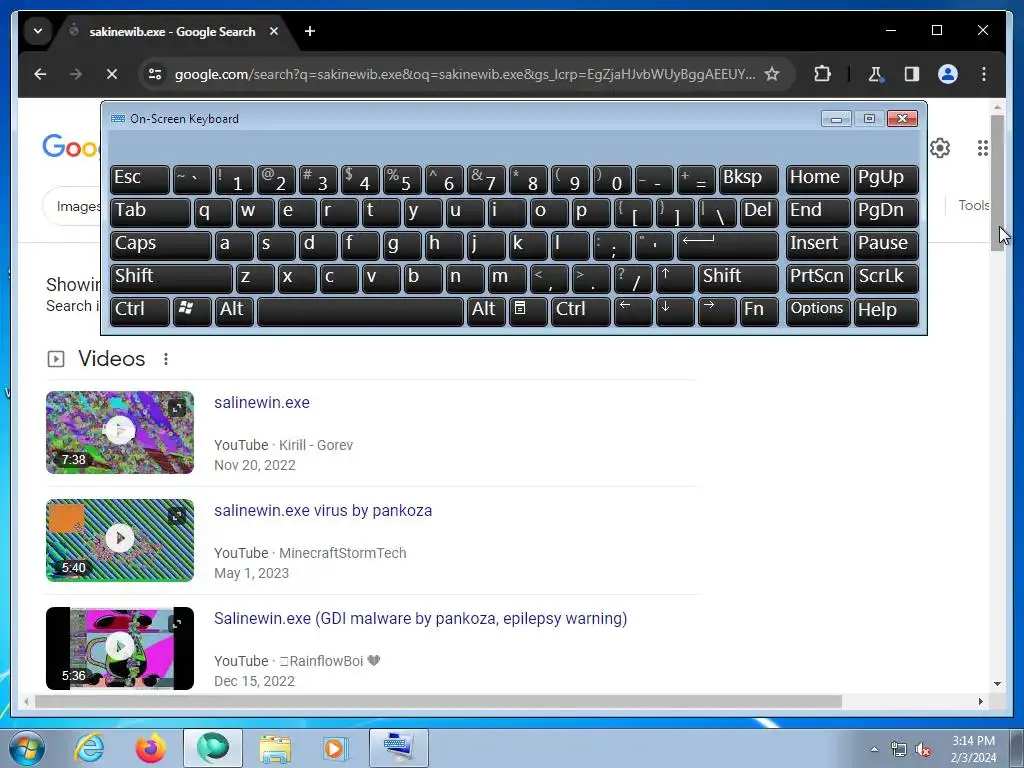This screenshot has height=768, width=1024.
Task: Click the up arrow key on keyboard
Action: [x=674, y=278]
